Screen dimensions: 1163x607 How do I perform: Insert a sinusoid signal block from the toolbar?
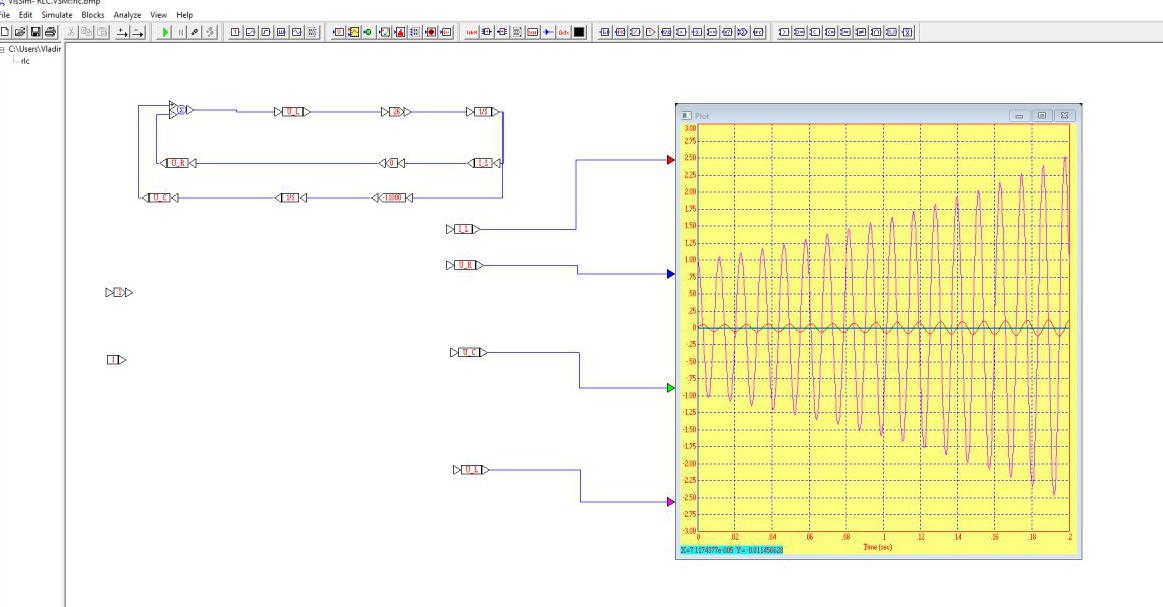click(297, 32)
